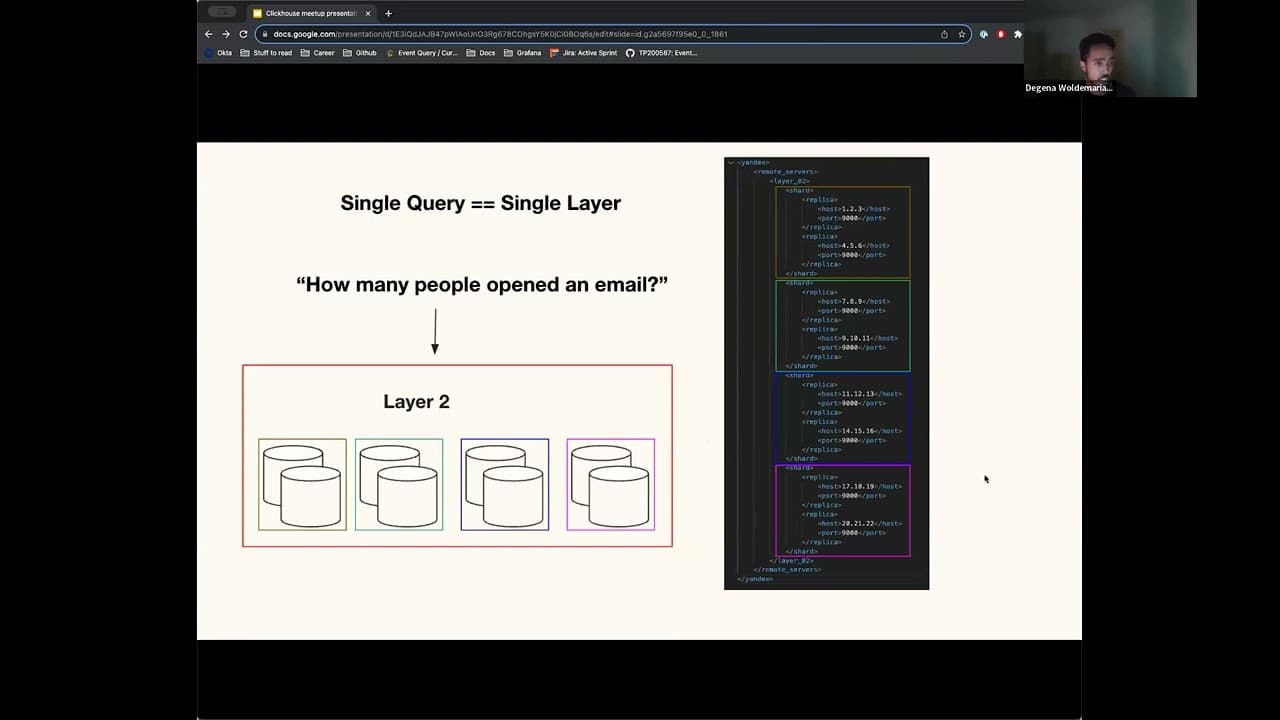Click host 17.18.19 in the XML config
Viewport: 1280px width, 720px height.
(x=860, y=486)
